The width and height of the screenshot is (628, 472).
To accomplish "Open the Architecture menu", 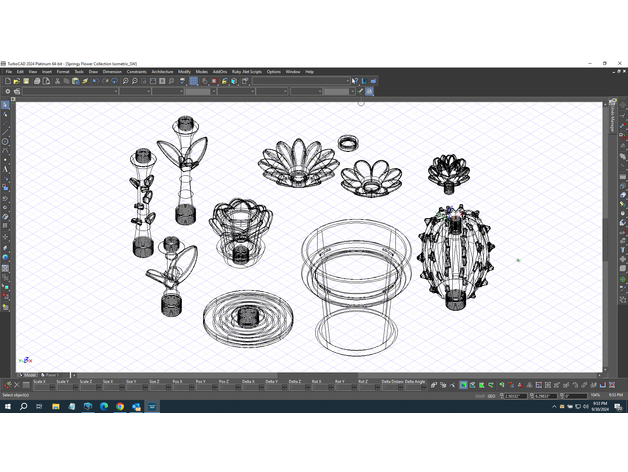I will point(162,72).
